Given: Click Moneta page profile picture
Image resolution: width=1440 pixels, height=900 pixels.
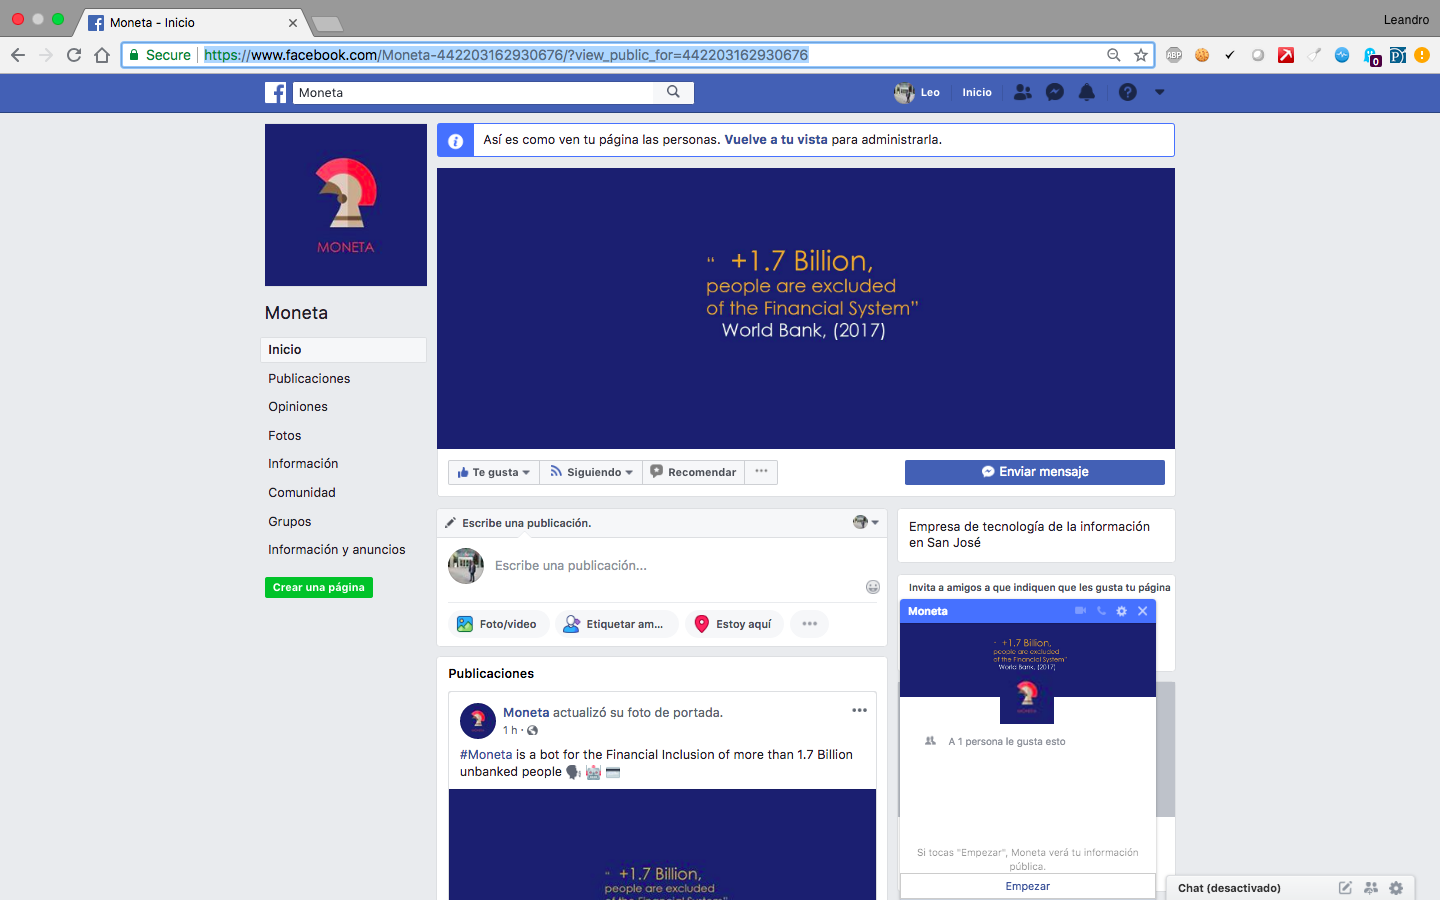Looking at the screenshot, I should [x=346, y=205].
